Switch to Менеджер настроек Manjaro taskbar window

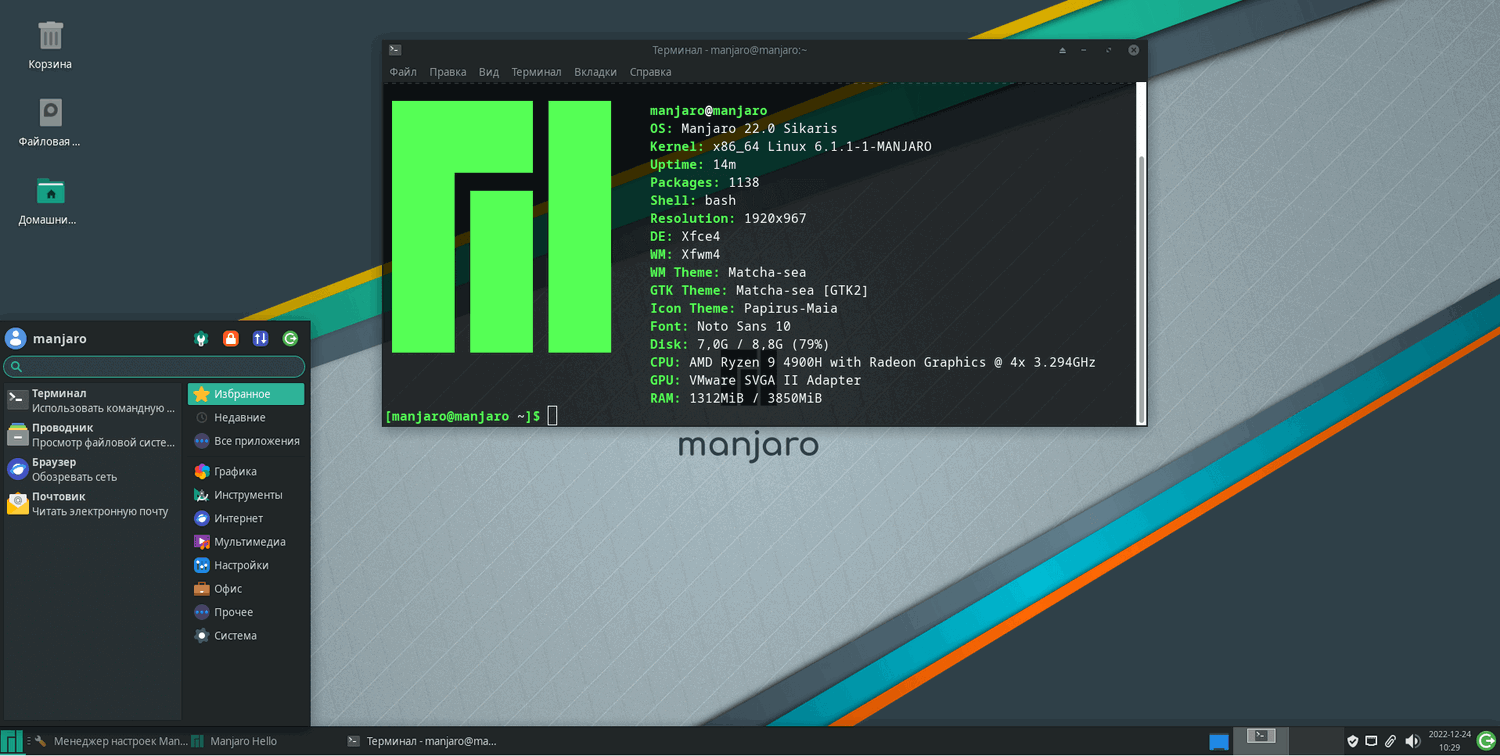point(109,741)
